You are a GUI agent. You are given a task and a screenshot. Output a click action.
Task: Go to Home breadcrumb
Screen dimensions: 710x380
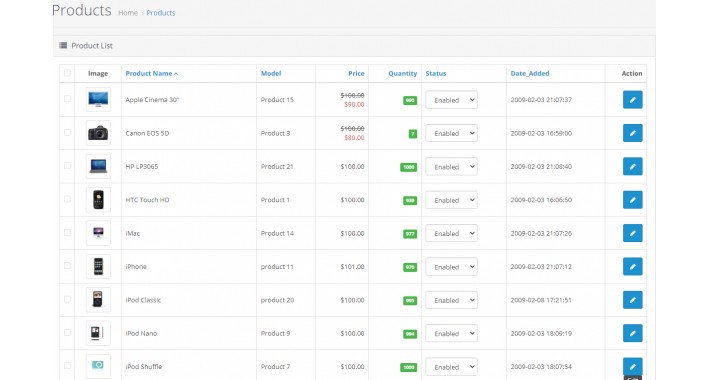point(128,13)
